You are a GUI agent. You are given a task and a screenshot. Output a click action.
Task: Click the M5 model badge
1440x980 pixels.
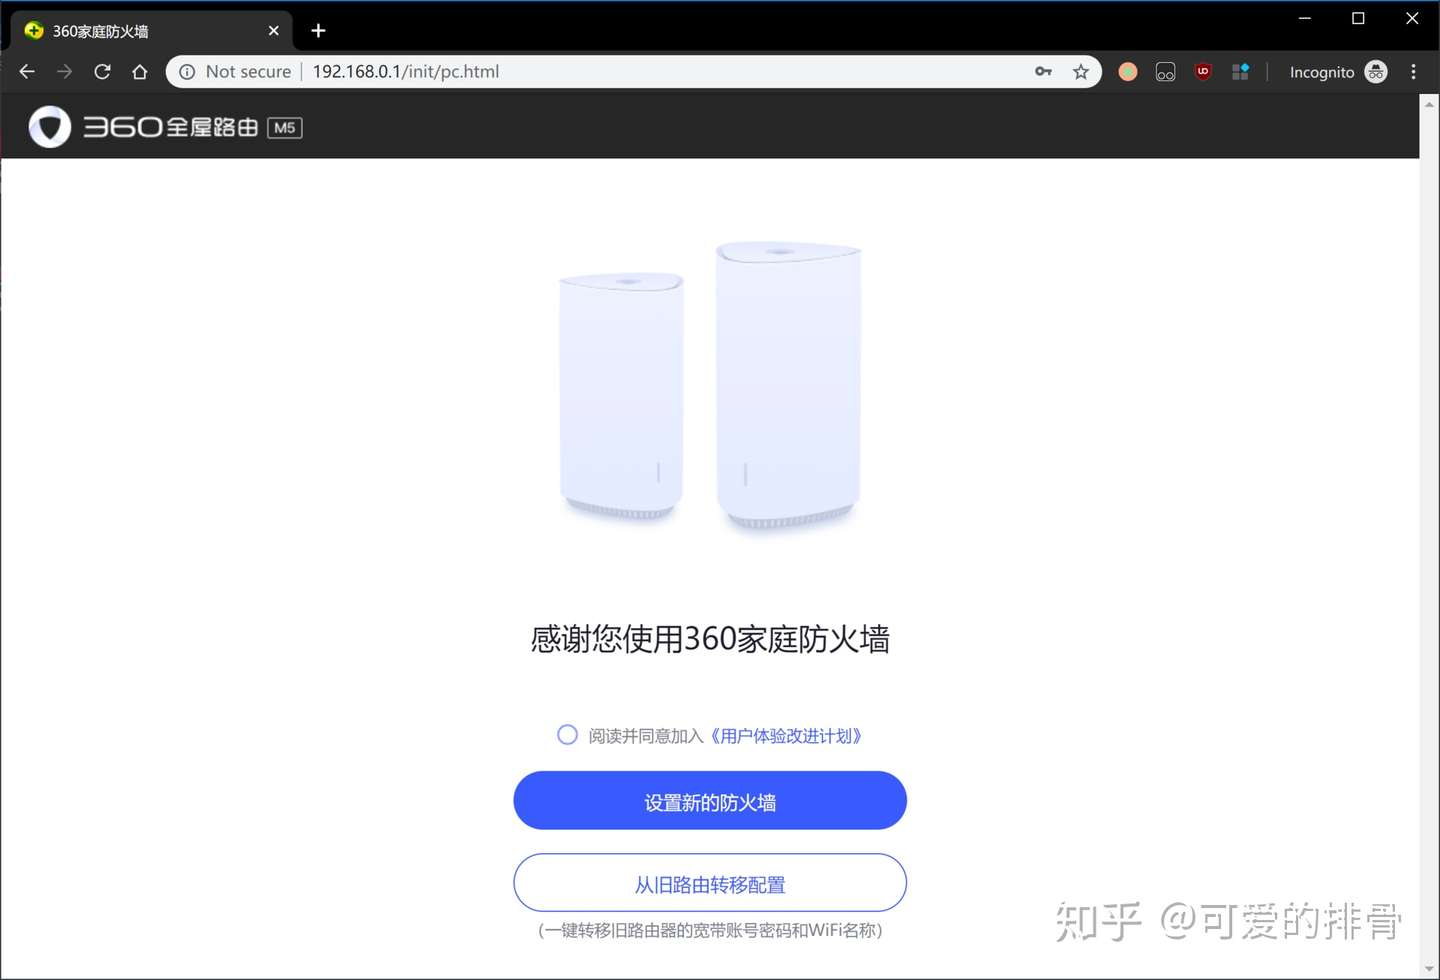click(285, 128)
